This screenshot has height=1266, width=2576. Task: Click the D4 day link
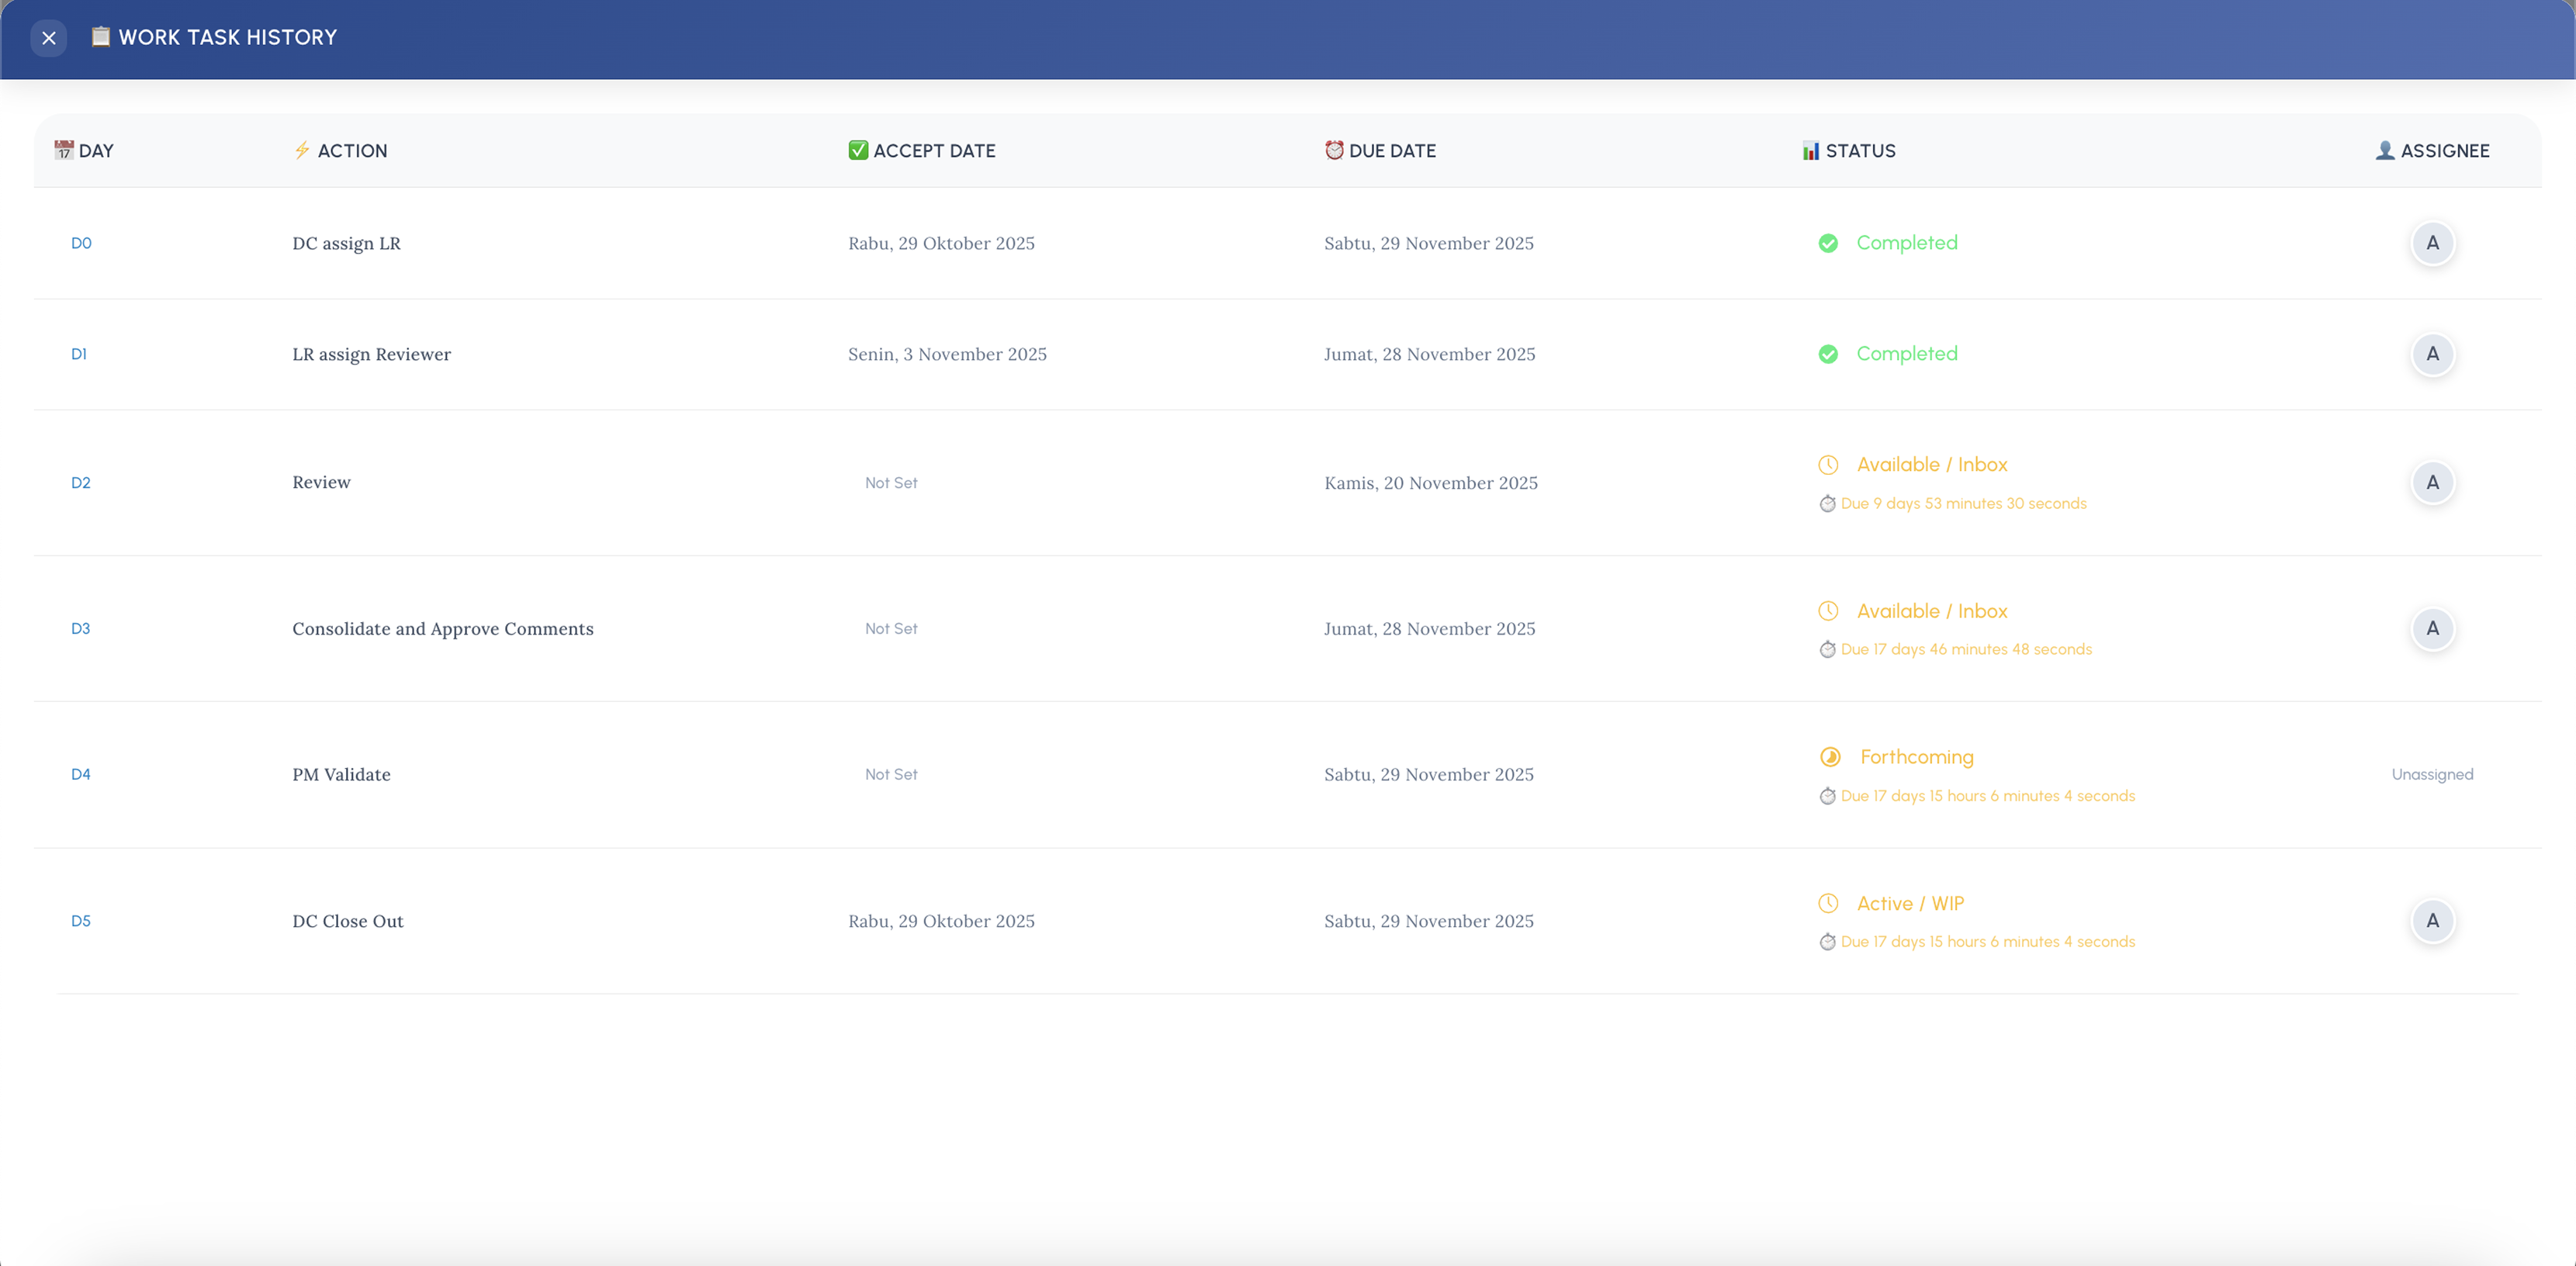pyautogui.click(x=81, y=775)
